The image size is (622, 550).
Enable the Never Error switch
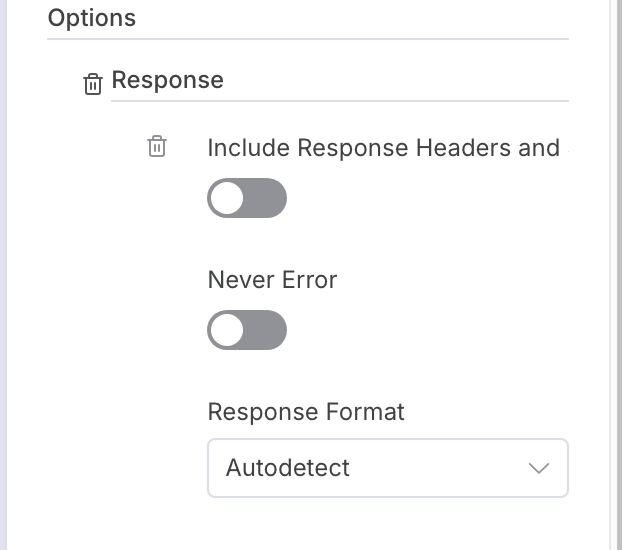[247, 330]
